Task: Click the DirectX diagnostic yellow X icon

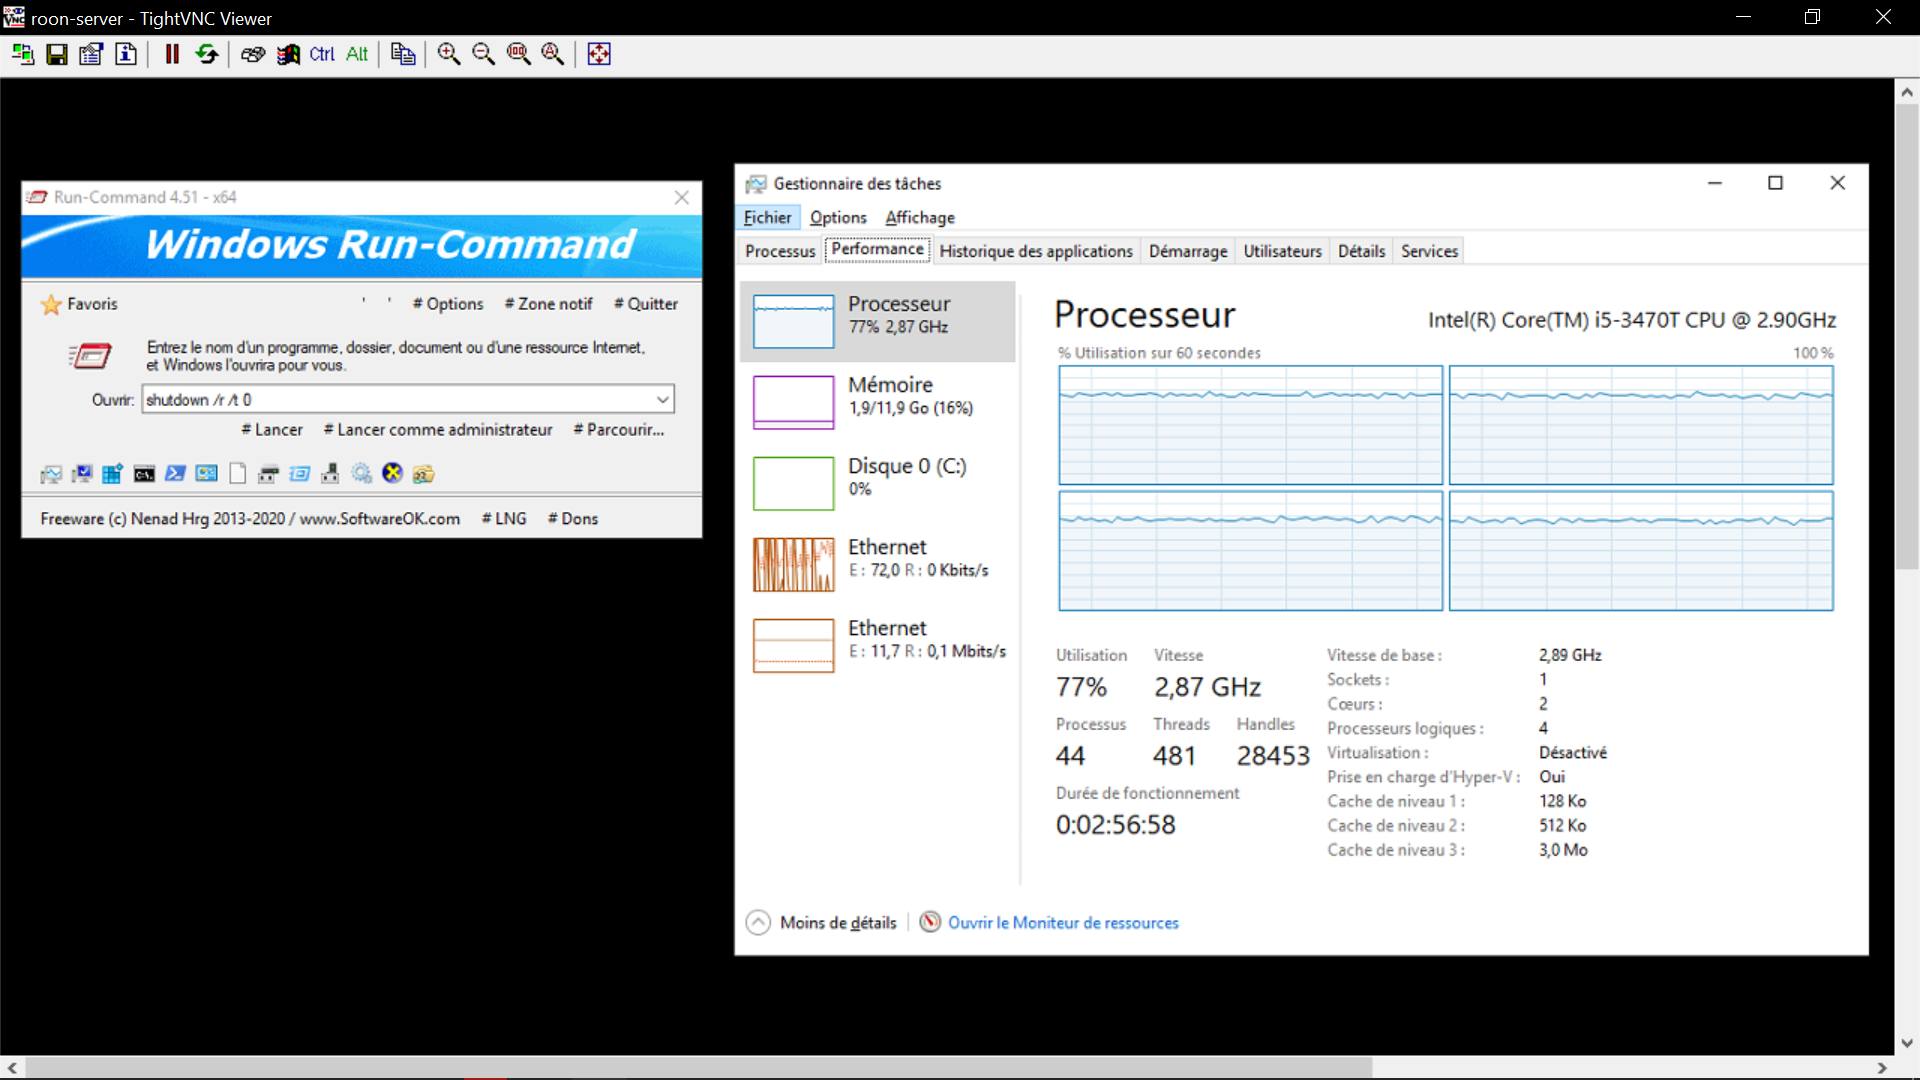Action: 392,474
